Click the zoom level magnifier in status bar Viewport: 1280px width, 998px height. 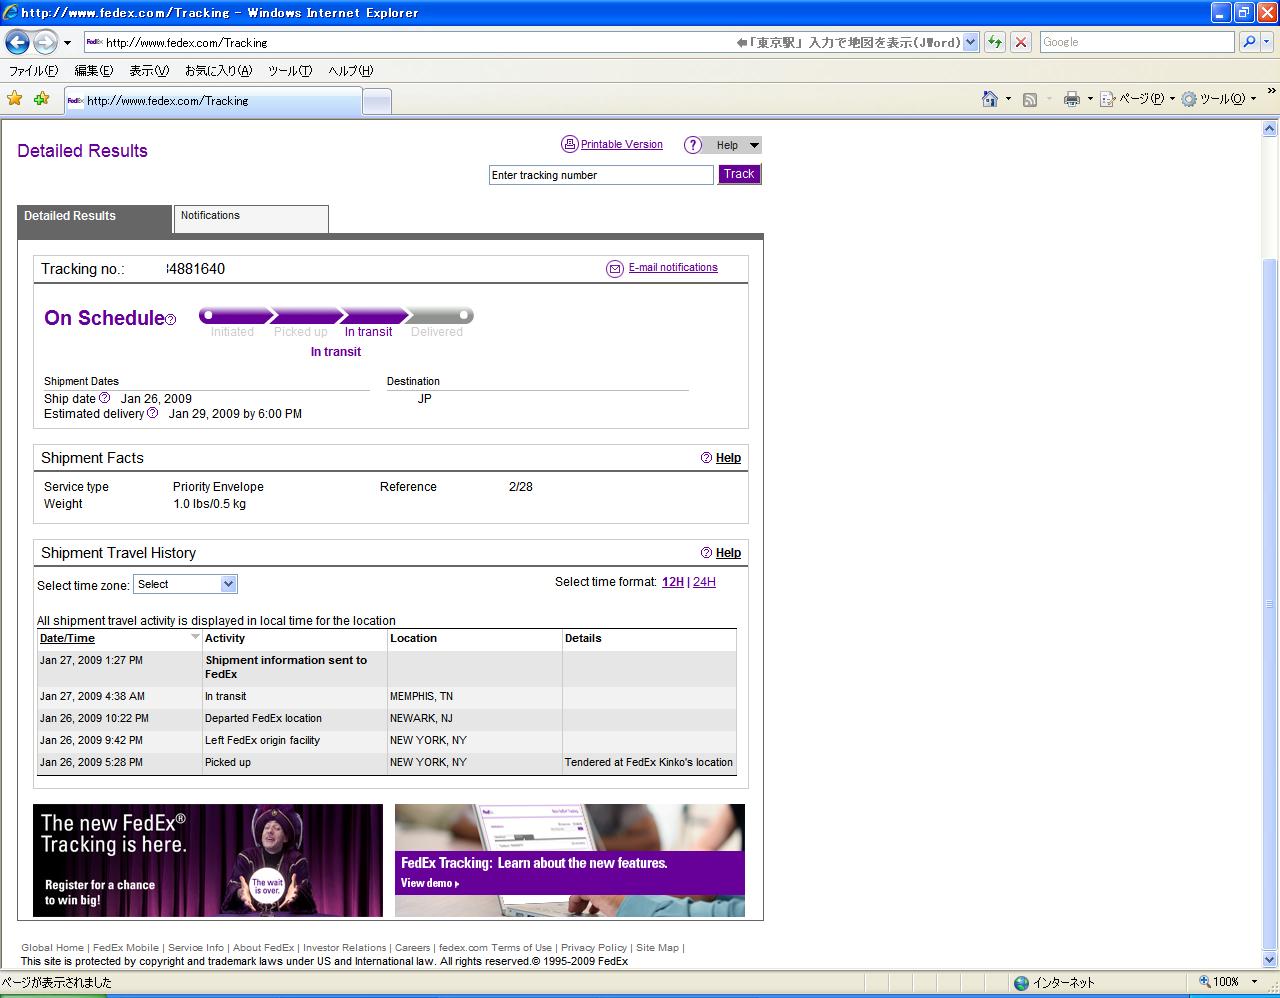tap(1205, 982)
